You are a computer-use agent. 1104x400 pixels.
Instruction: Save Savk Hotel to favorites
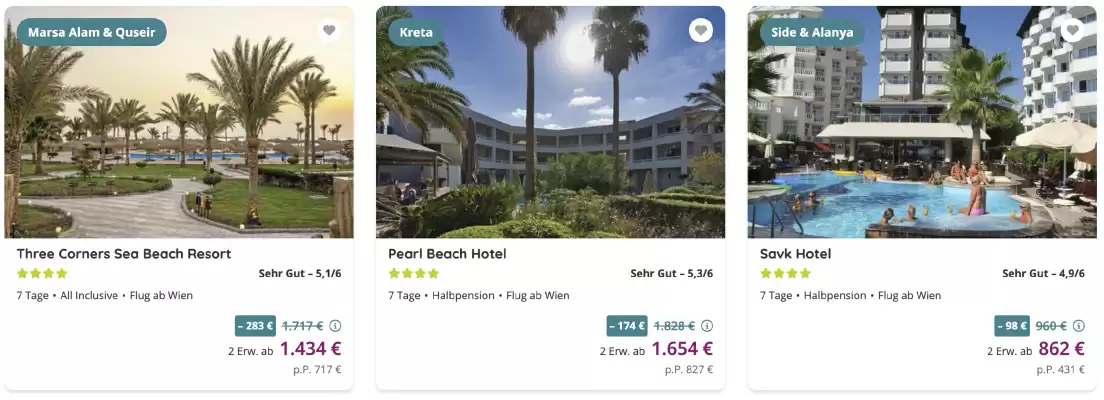[x=1073, y=30]
